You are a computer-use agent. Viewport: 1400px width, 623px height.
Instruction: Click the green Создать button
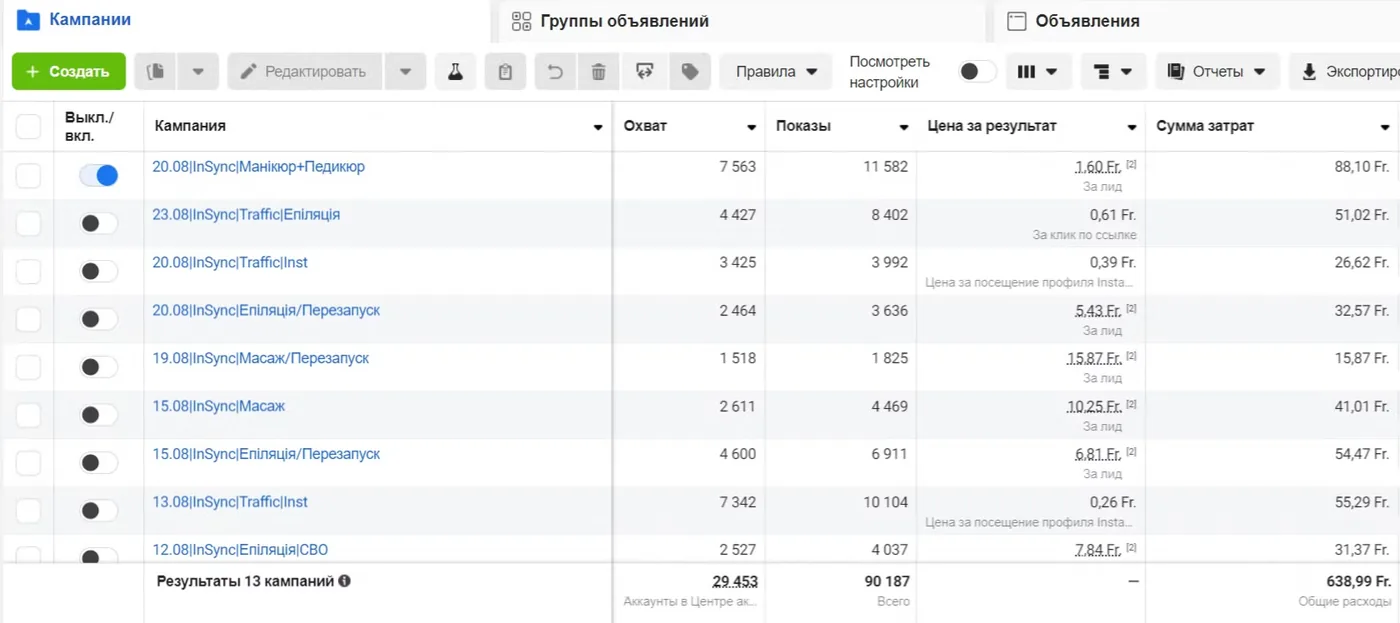69,72
